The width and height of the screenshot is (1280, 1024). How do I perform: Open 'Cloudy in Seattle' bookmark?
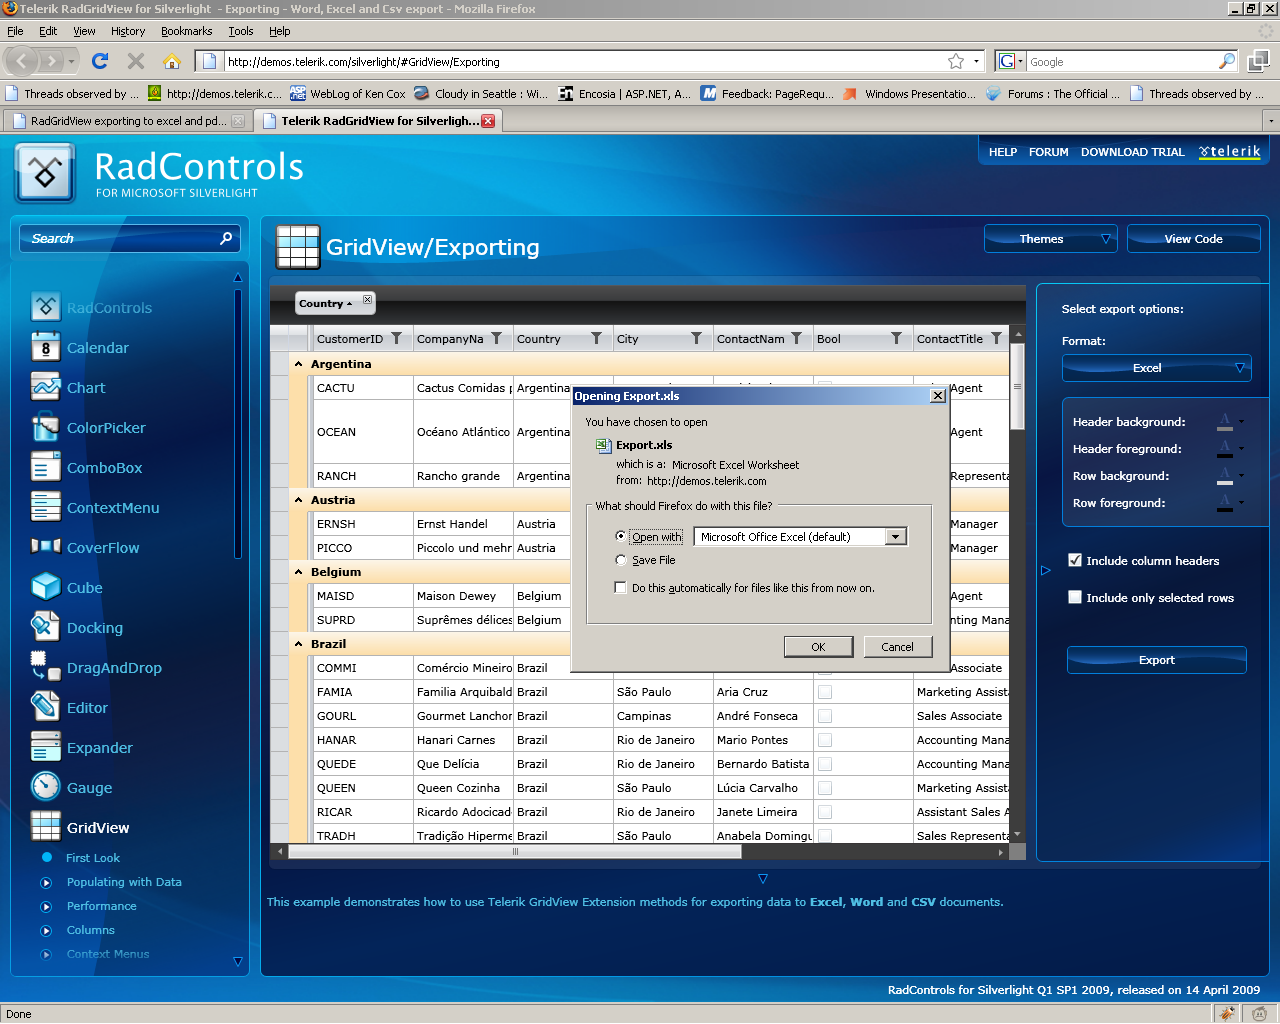(x=482, y=94)
